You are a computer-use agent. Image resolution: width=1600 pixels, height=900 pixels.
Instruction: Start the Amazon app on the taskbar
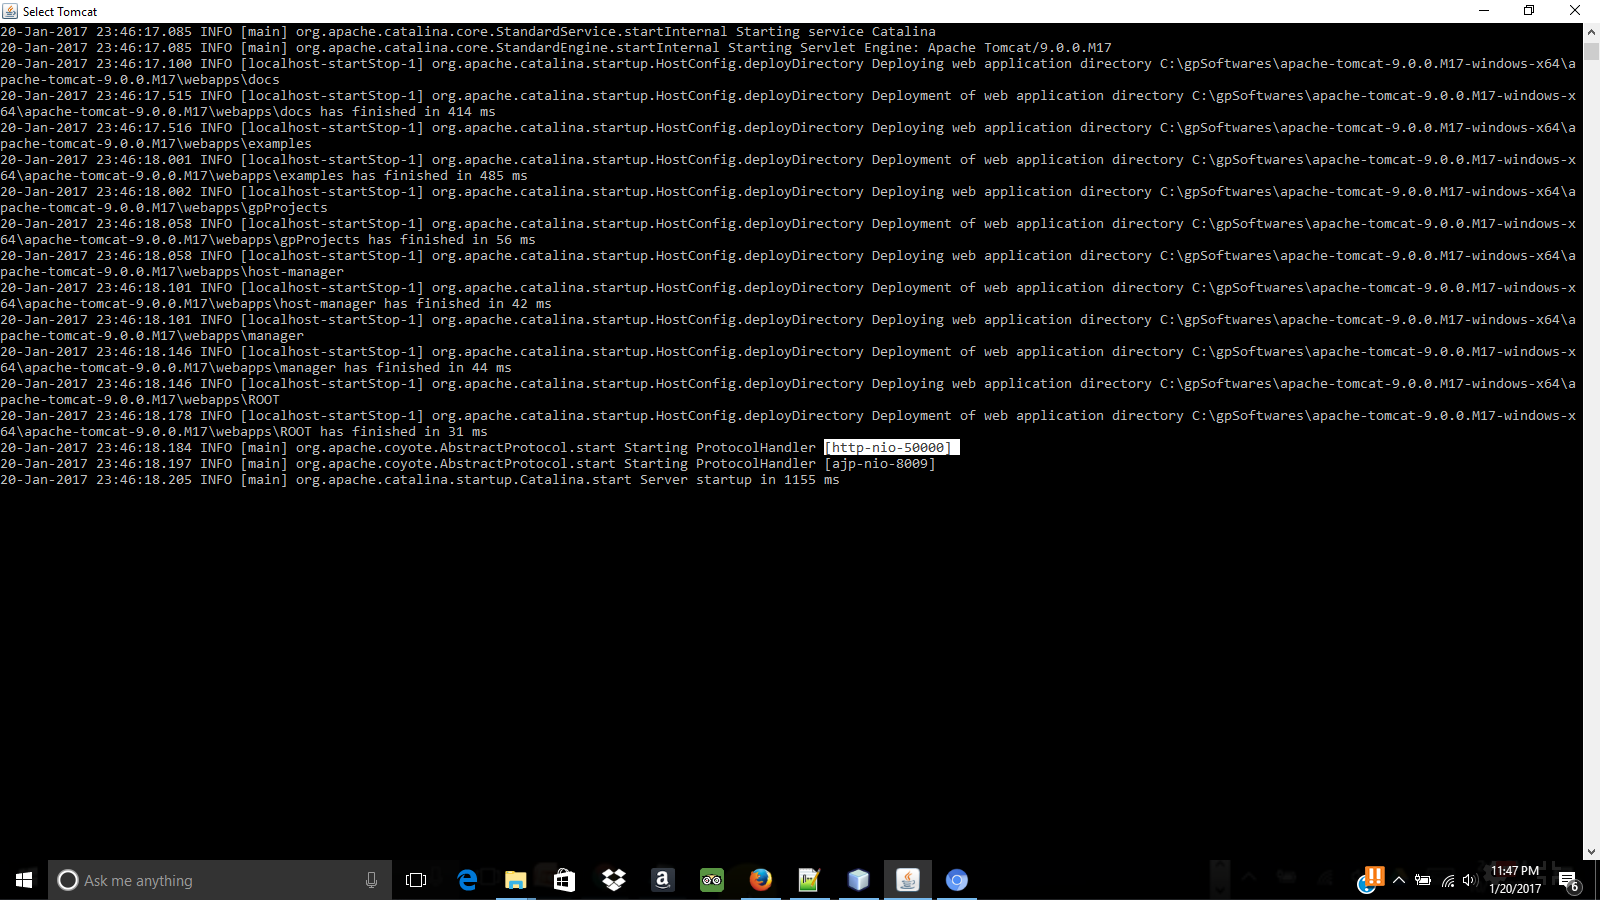663,880
